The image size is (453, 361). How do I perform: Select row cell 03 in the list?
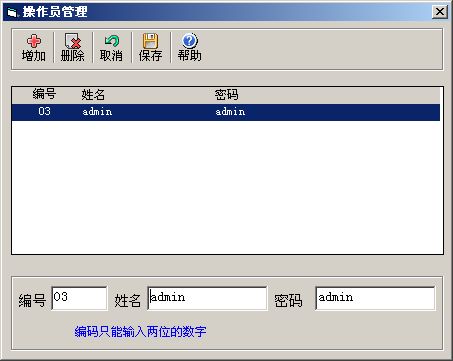44,111
